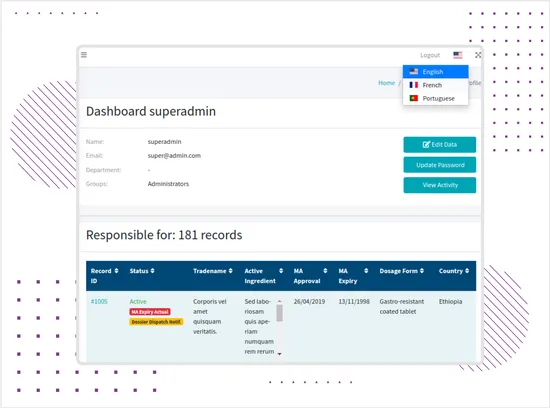Image resolution: width=550 pixels, height=408 pixels.
Task: Sort by Record ID column arrows
Action: [116, 271]
